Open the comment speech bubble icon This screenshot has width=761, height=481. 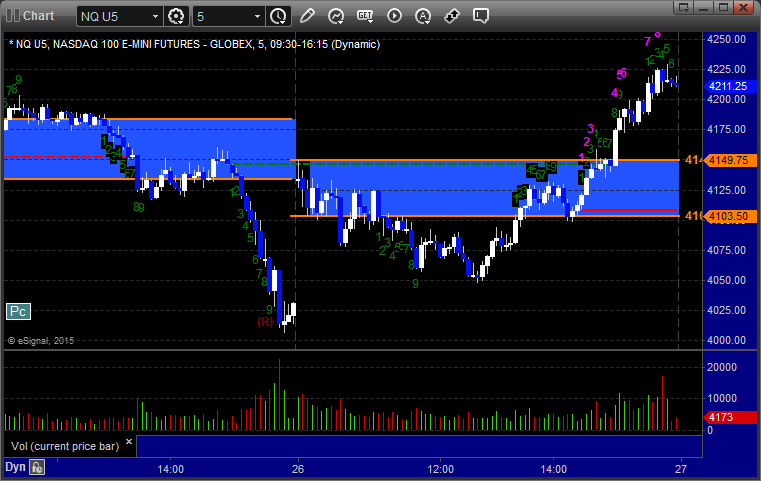pos(481,16)
